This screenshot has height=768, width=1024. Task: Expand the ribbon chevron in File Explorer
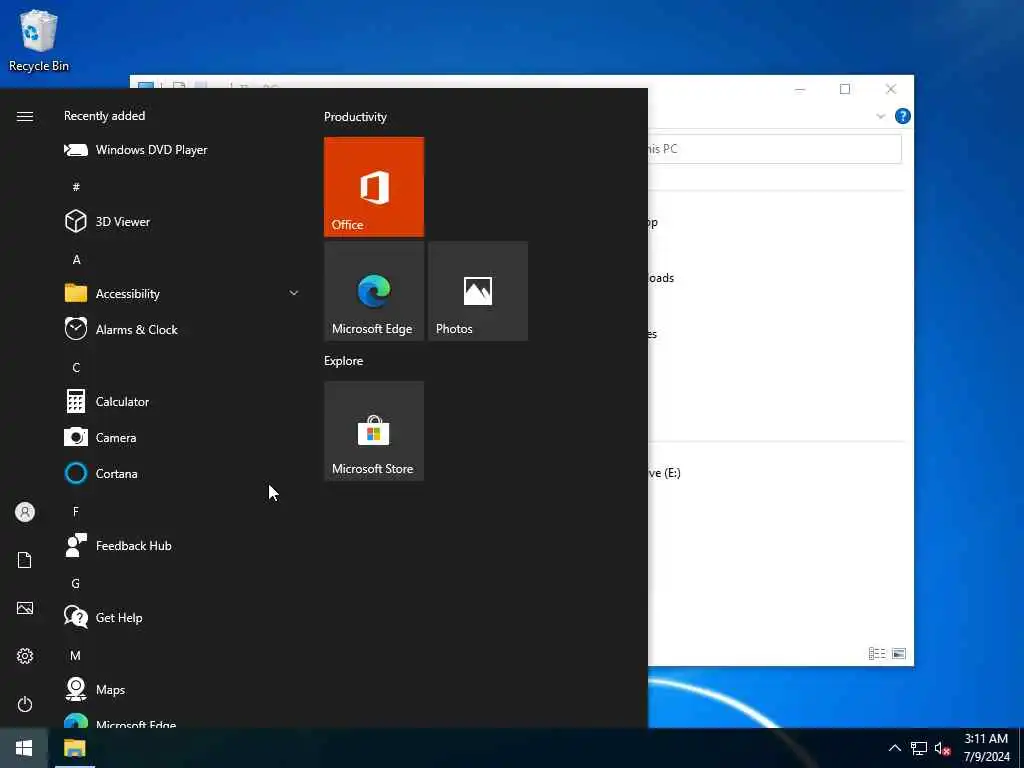880,116
